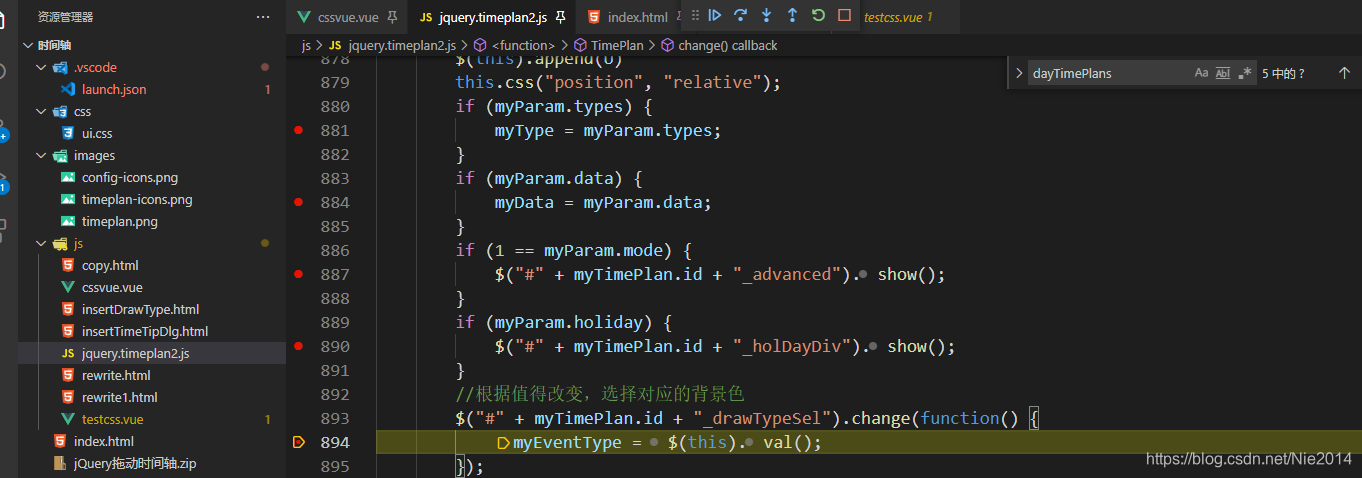This screenshot has width=1362, height=478.
Task: Open jquery.timeplan2.js breadcrumb item
Action: [x=392, y=45]
